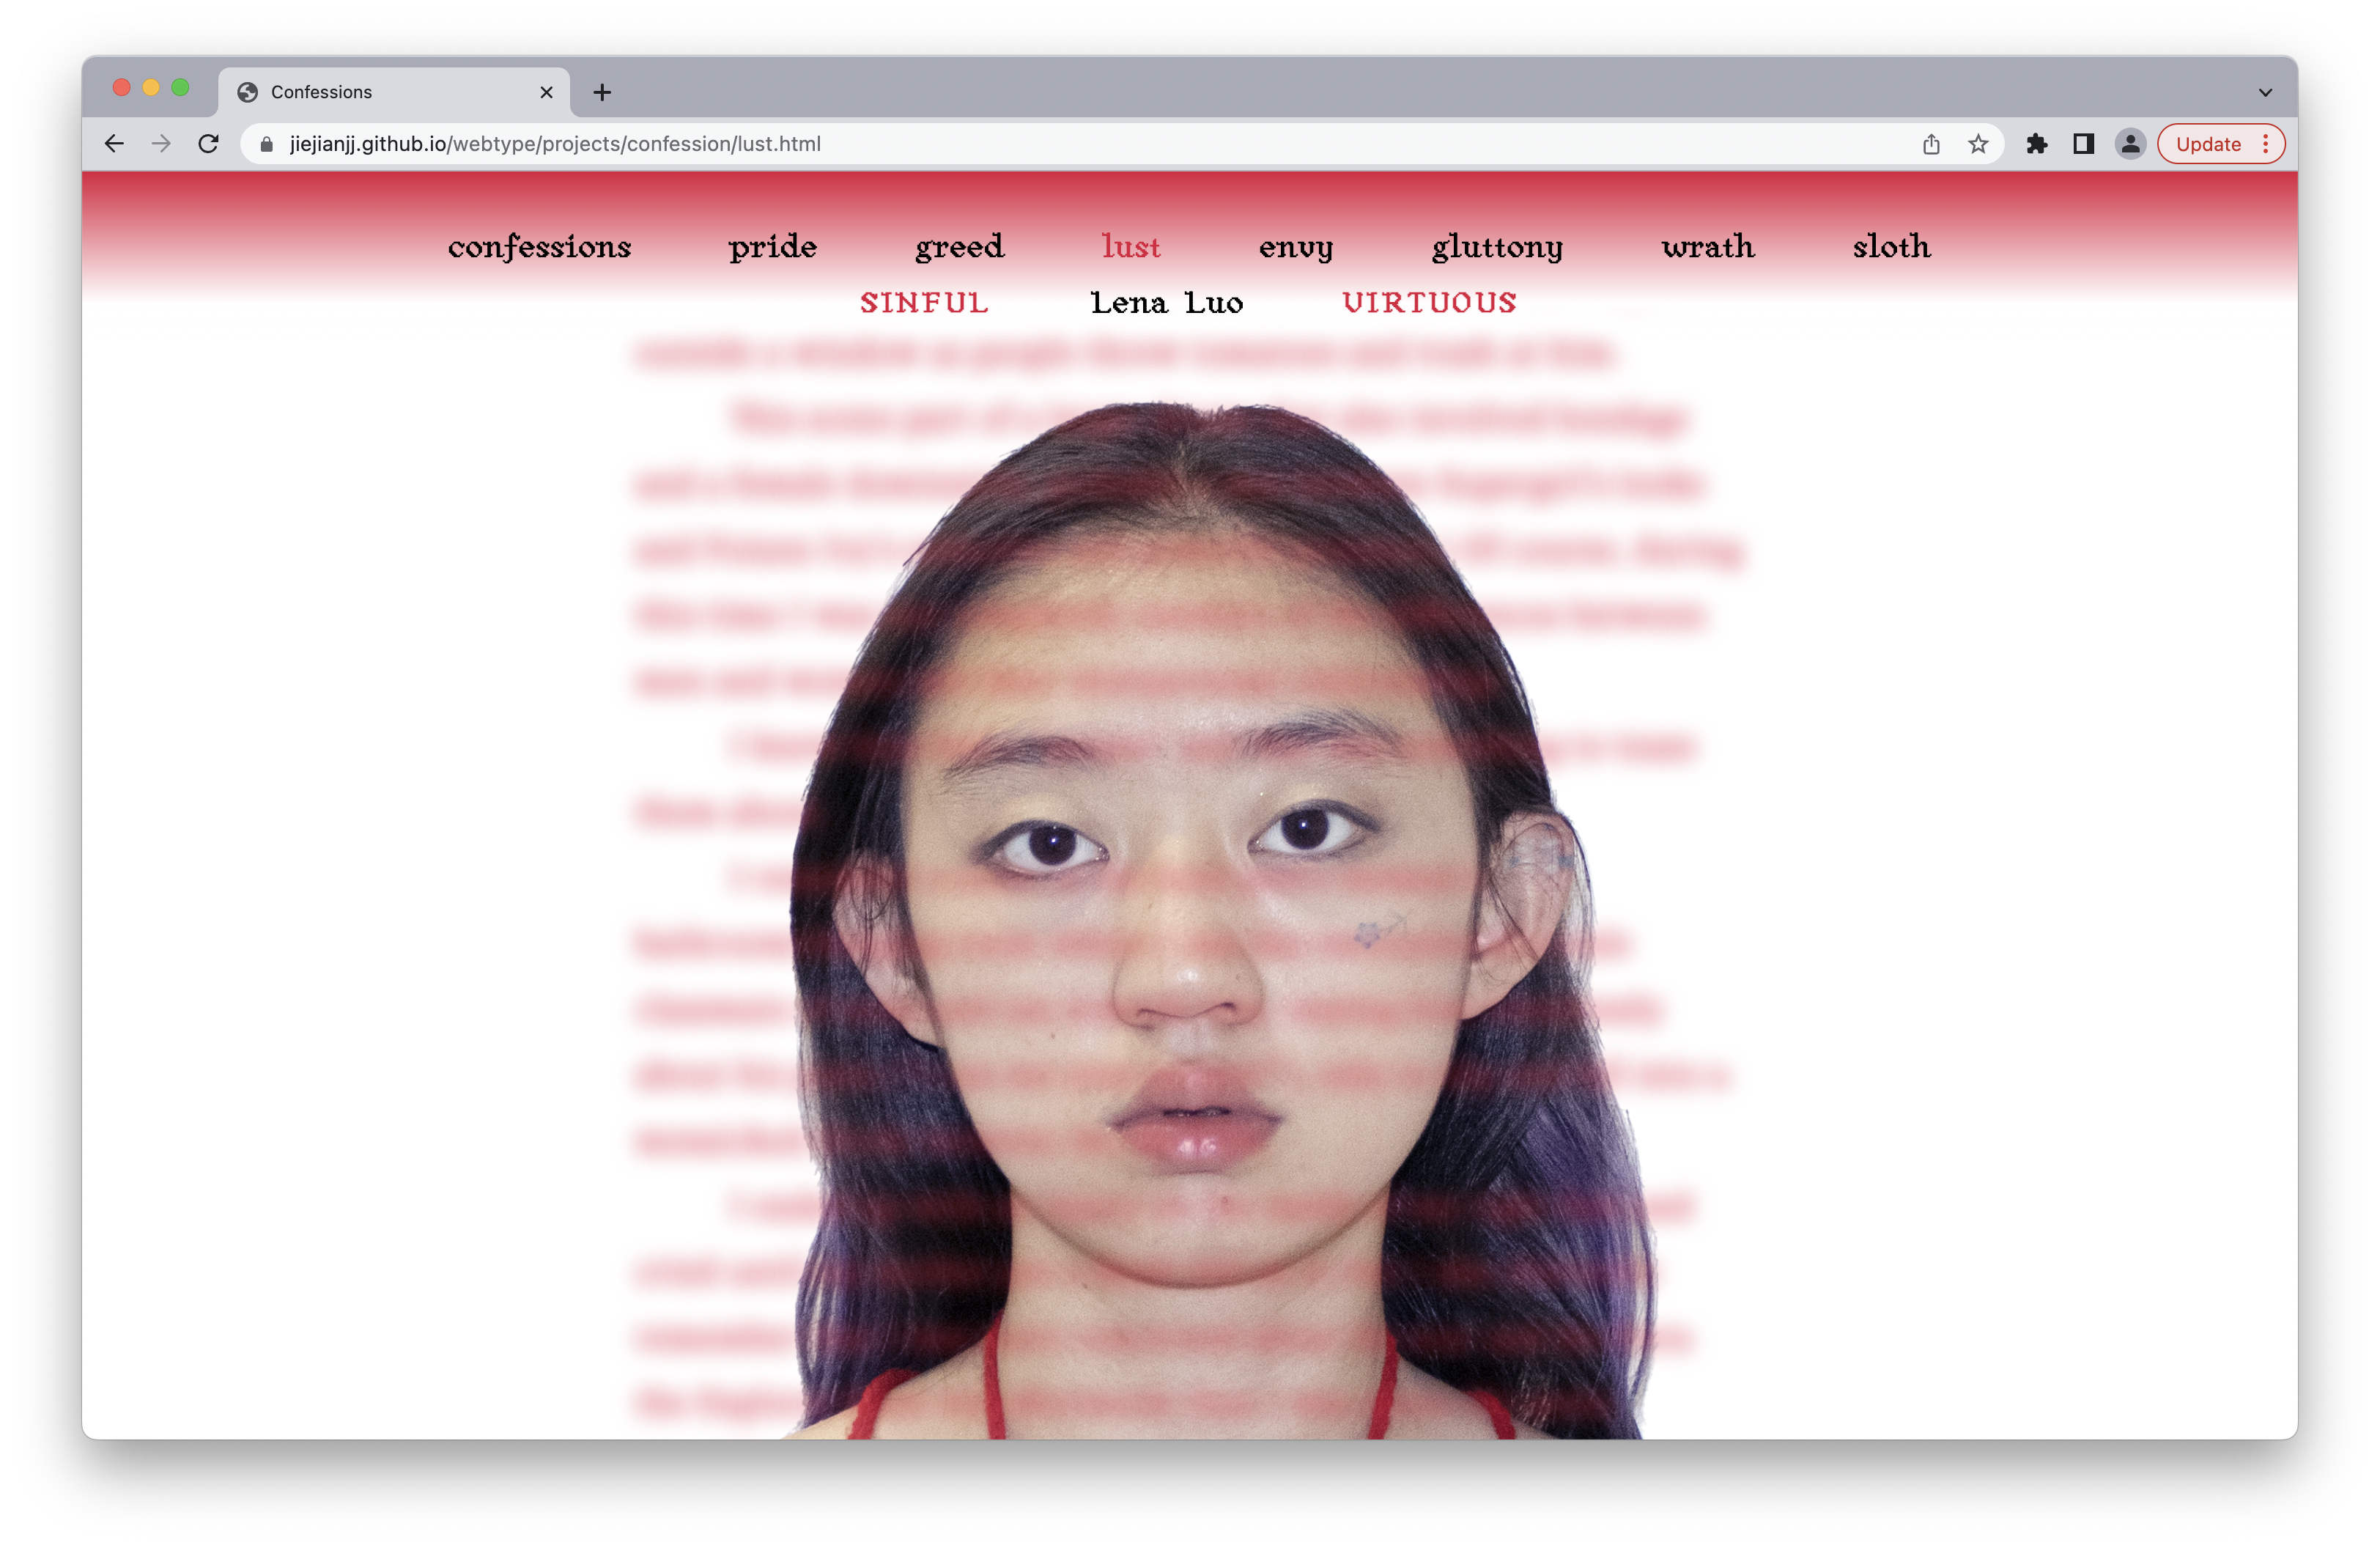The image size is (2380, 1548).
Task: Switch to SINFUL view
Action: pyautogui.click(x=924, y=303)
